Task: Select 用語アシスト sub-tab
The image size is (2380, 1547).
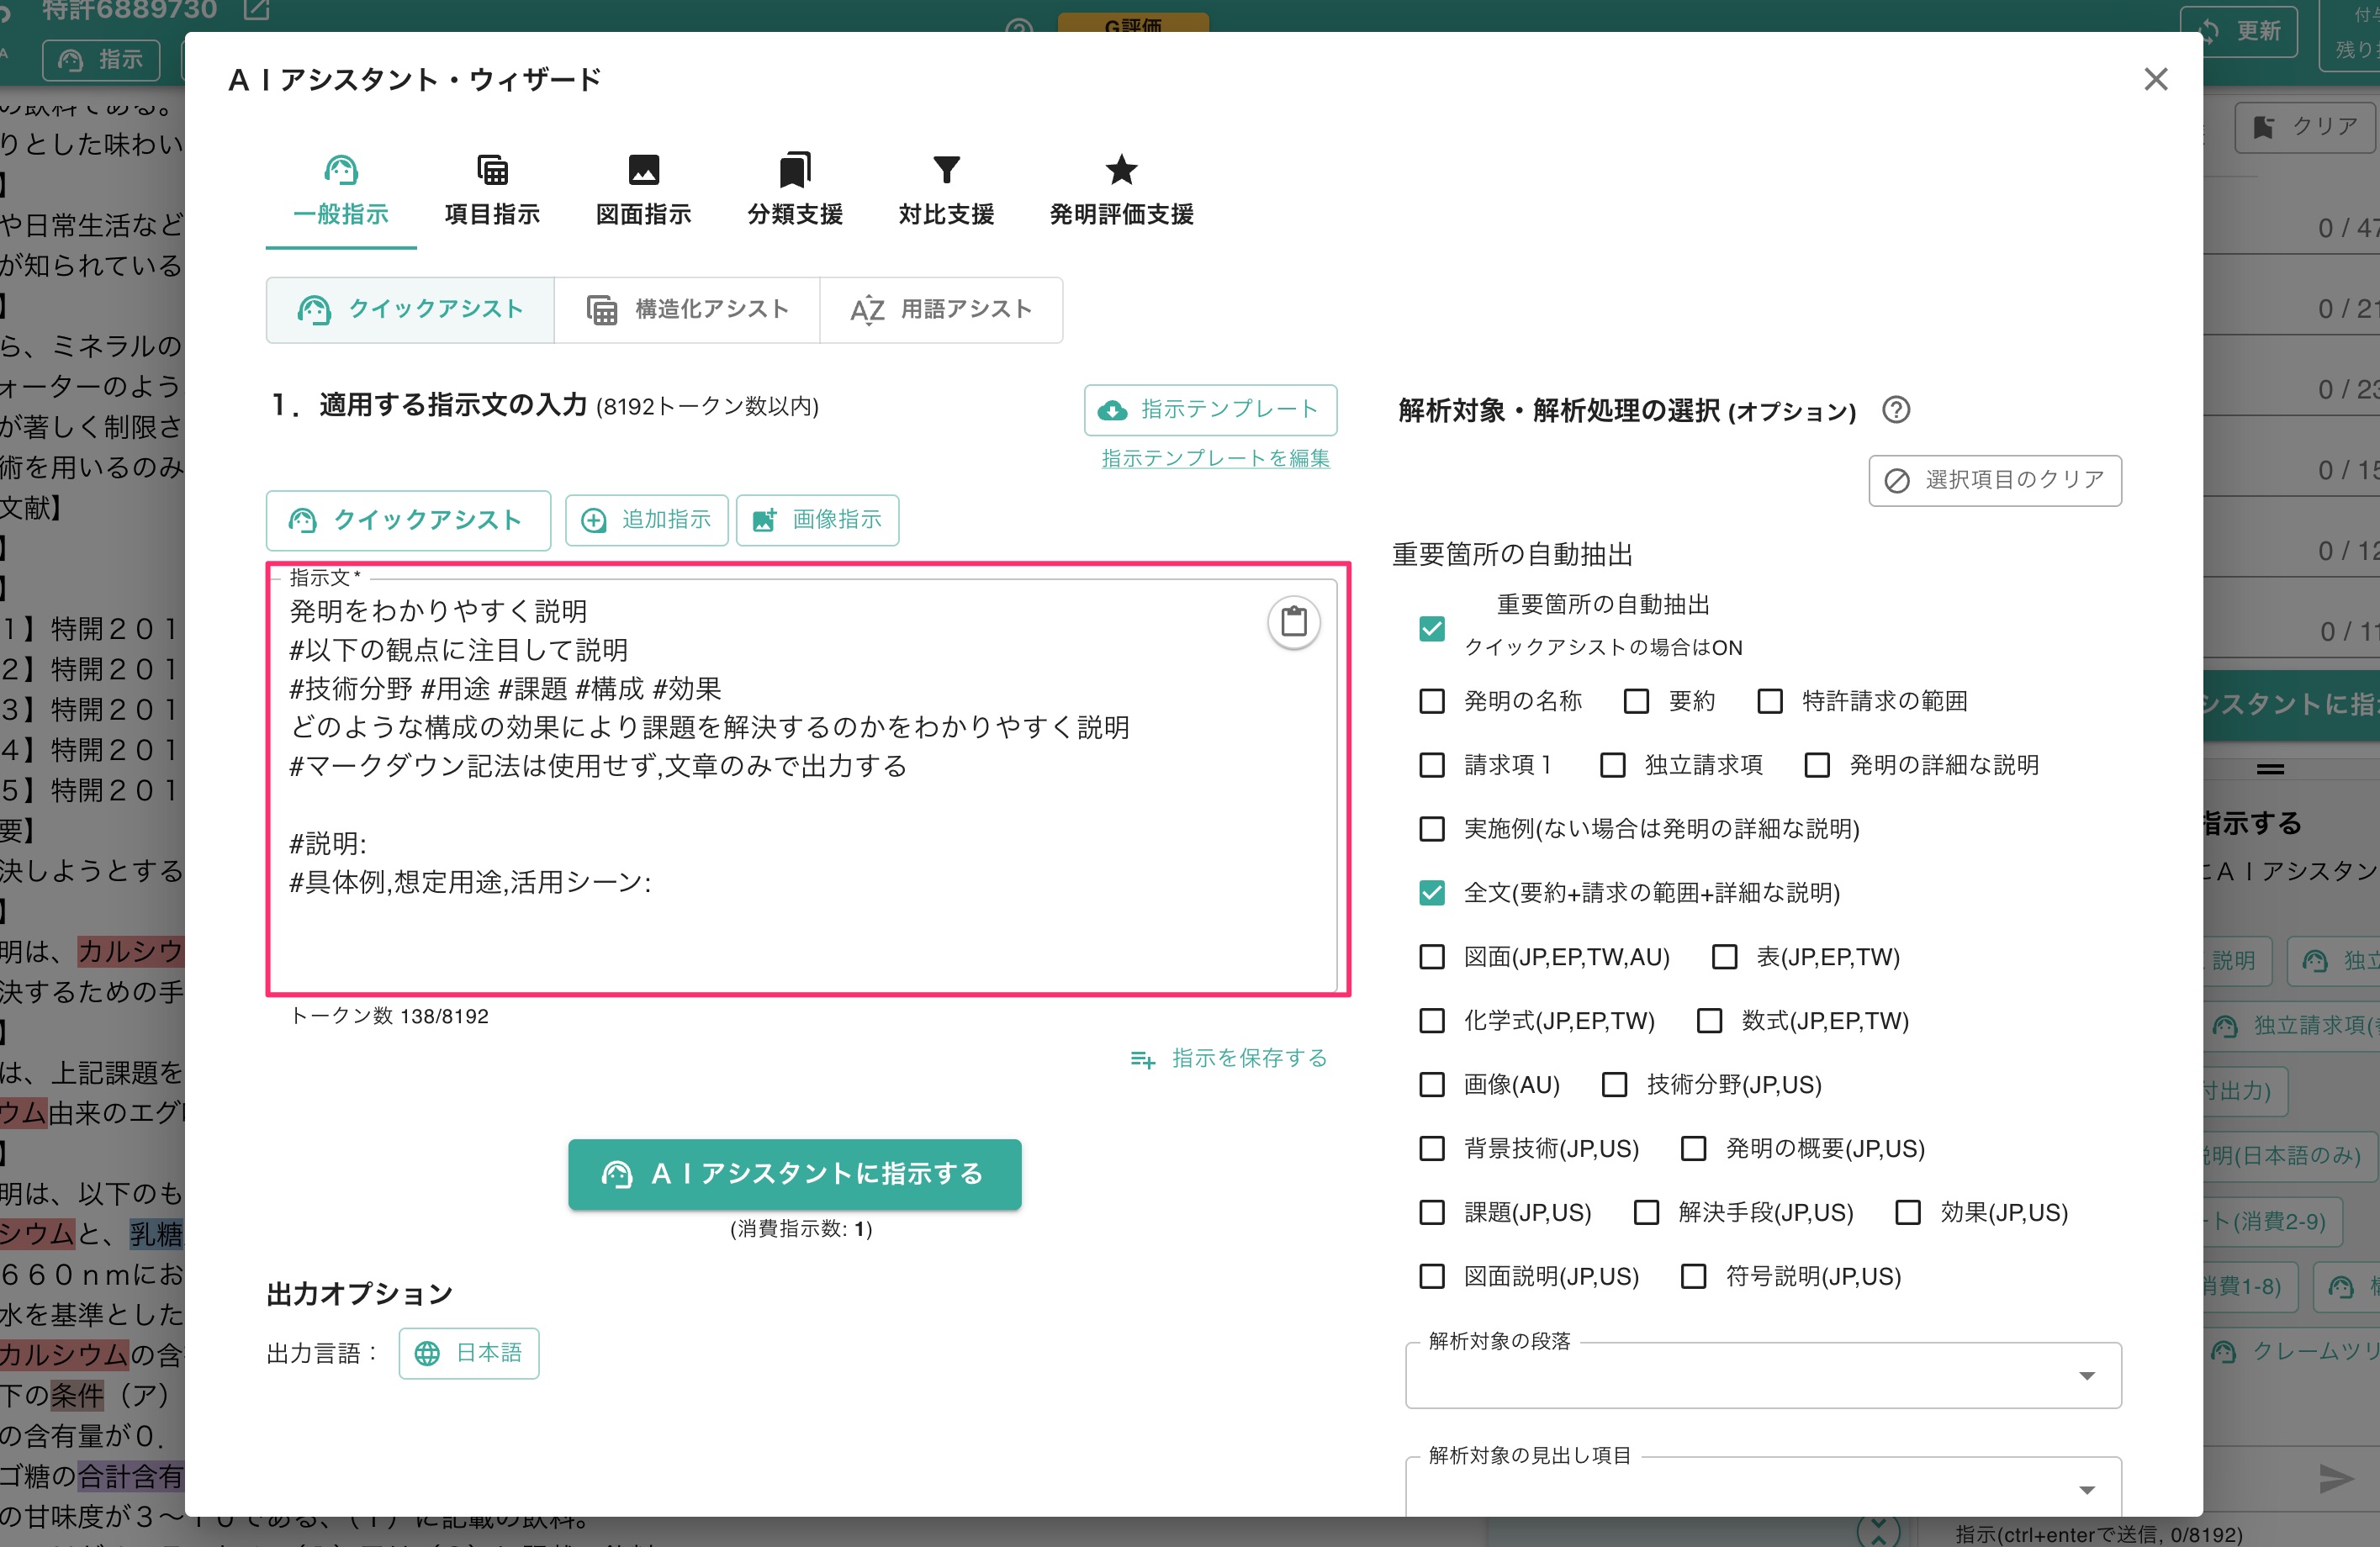Action: 941,310
